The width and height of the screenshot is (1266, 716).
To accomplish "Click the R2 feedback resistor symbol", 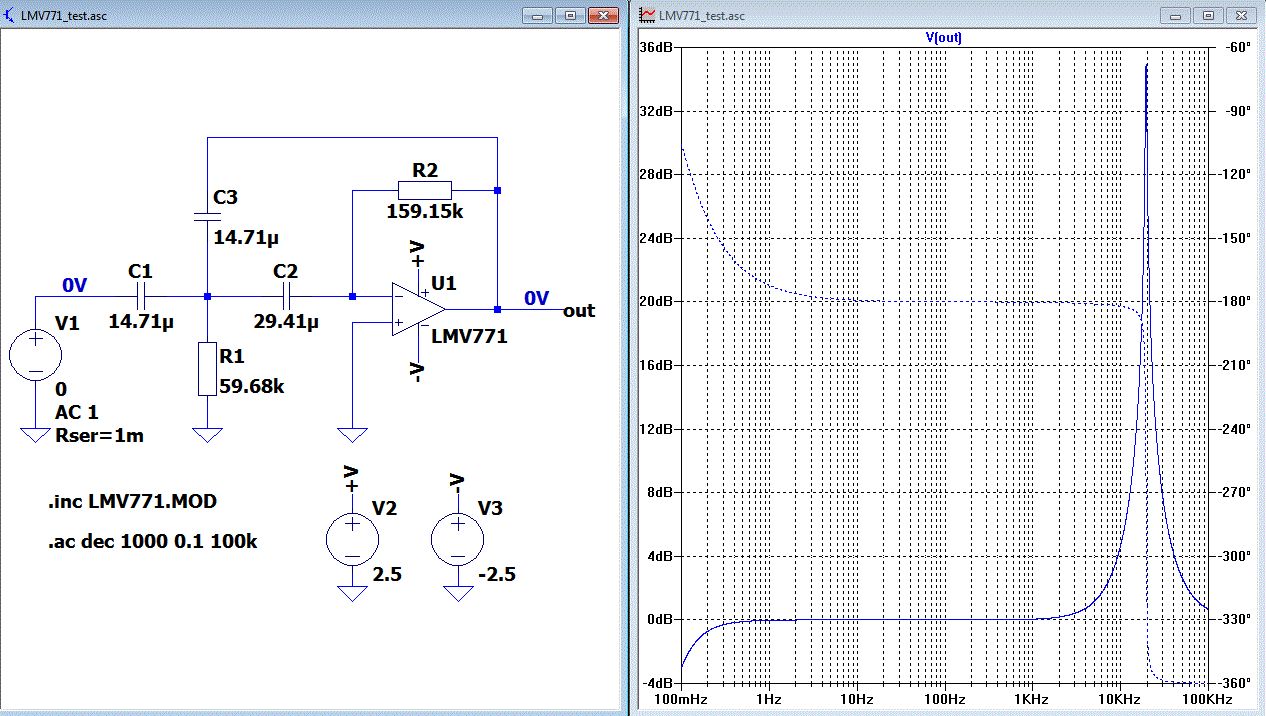I will 424,190.
